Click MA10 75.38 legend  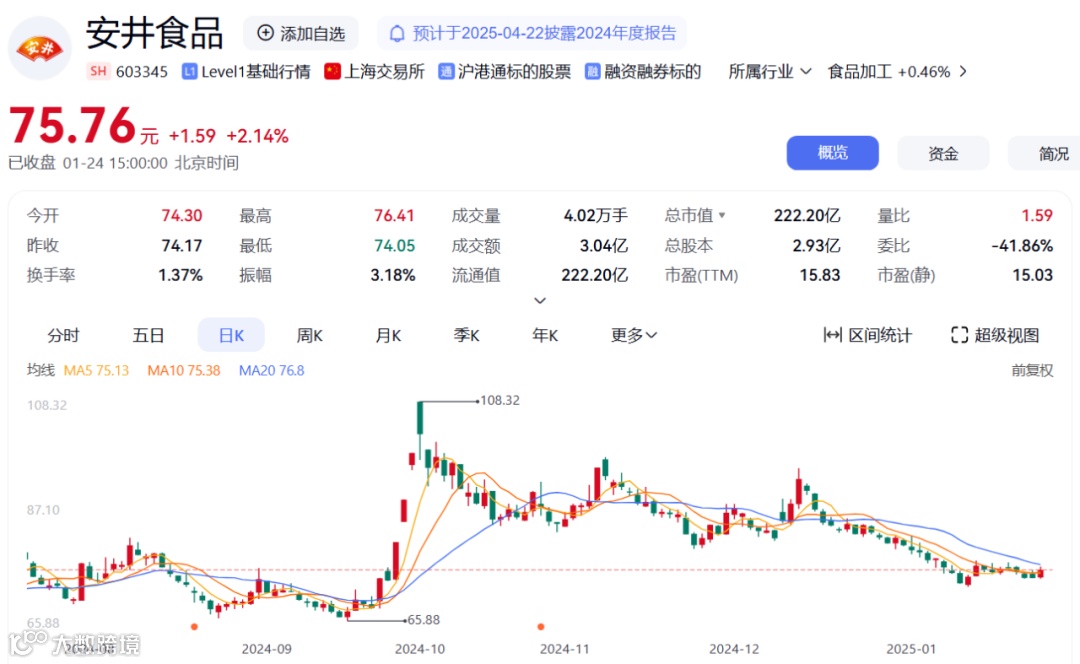(184, 371)
